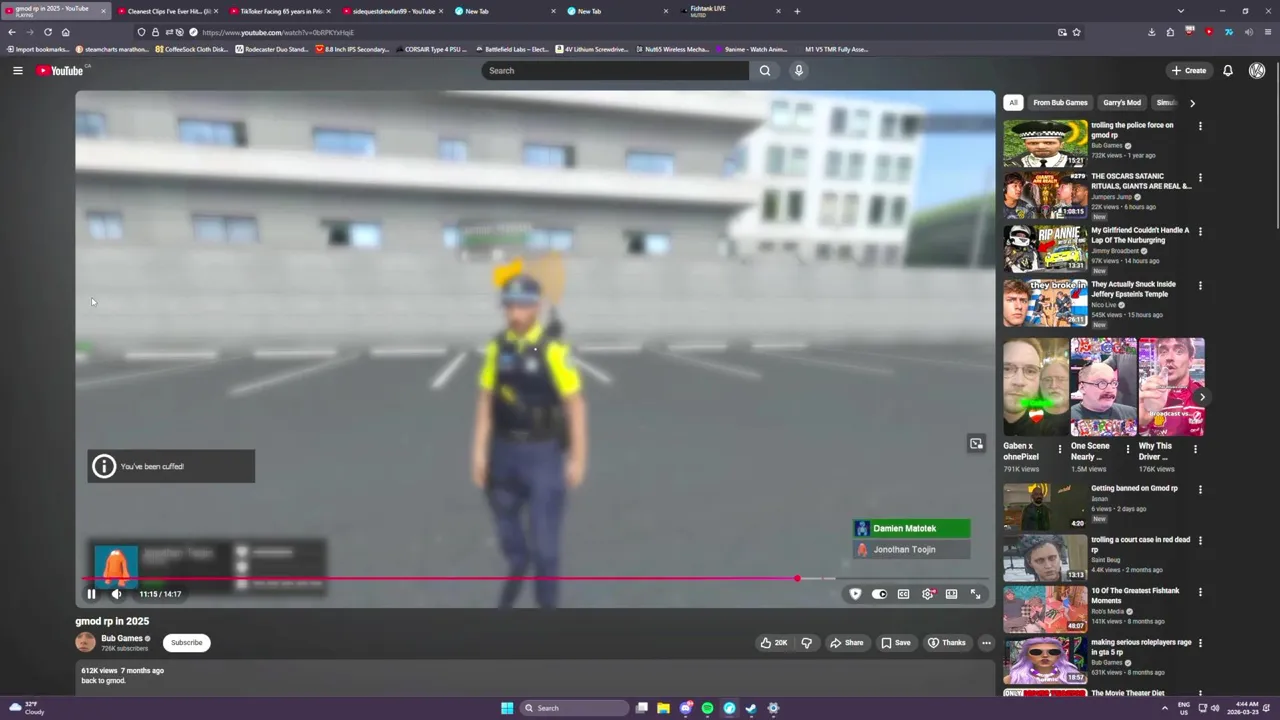Click the browser address bar URL
1280x720 pixels.
coord(278,32)
